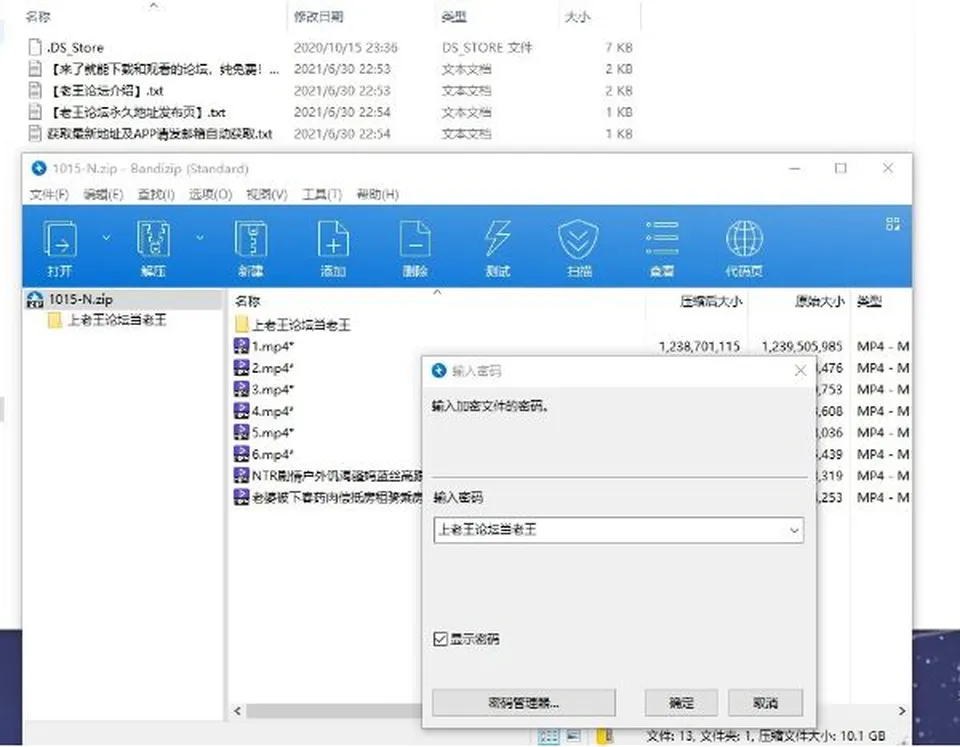960x747 pixels.
Task: Select .DS_Store in the Explorer window behind
Action: (76, 48)
